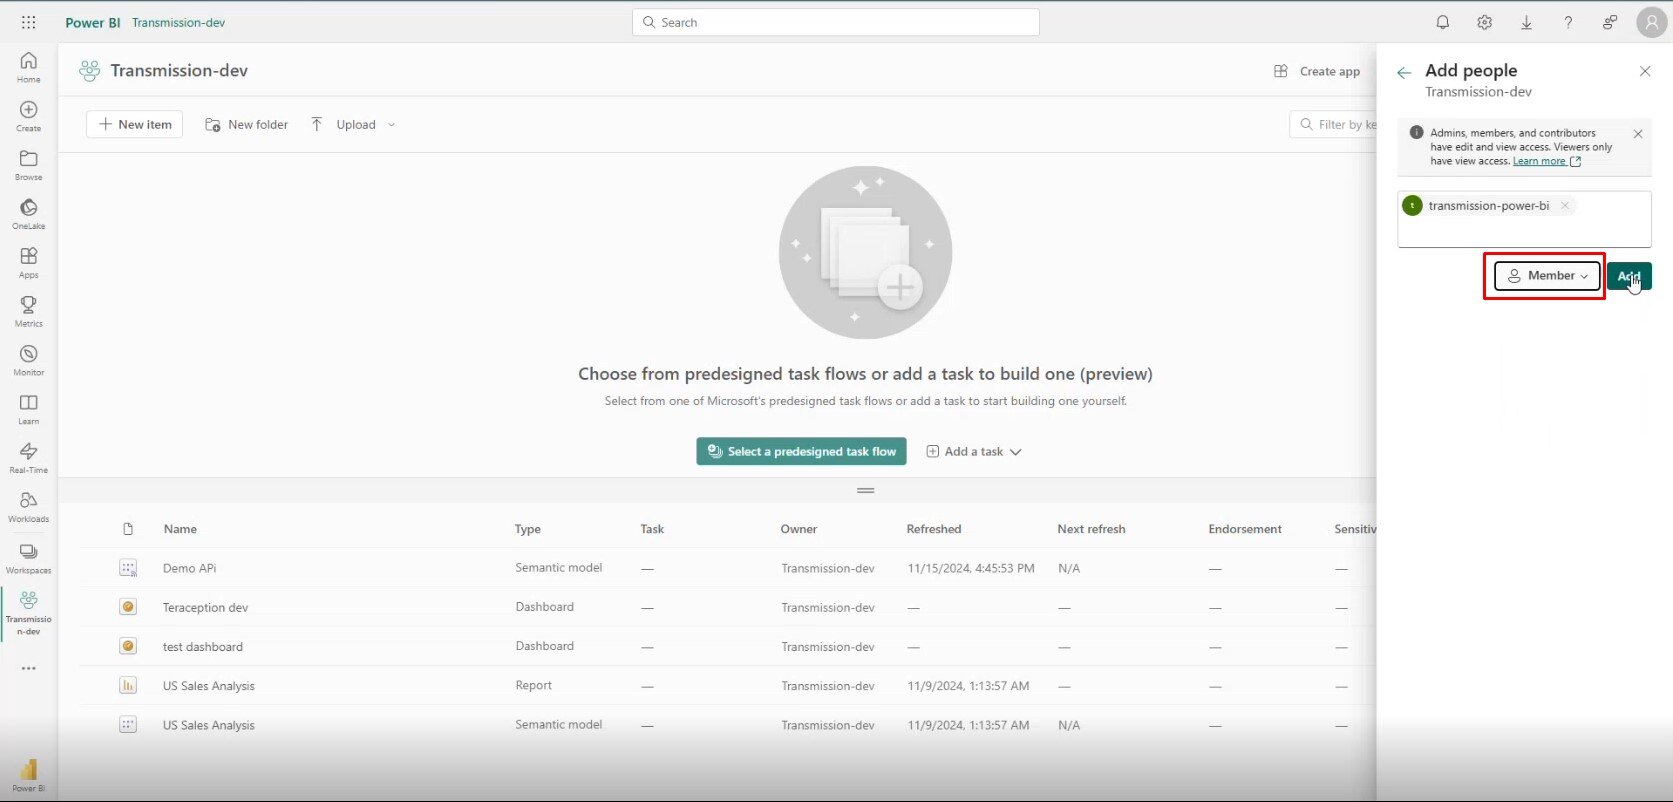Click the Demo APi semantic model icon
The height and width of the screenshot is (802, 1673).
[x=128, y=568]
